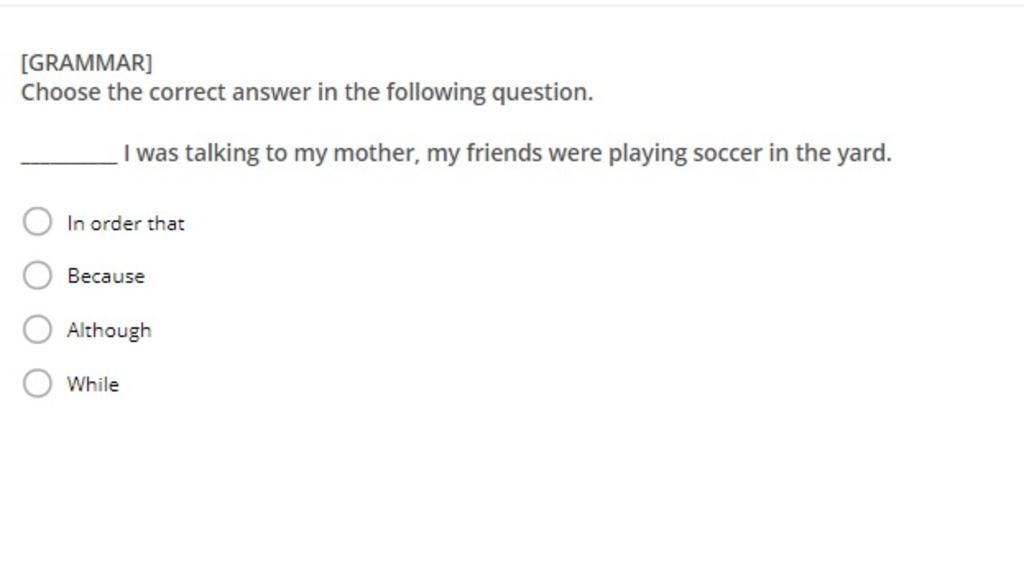
Task: Click the word "question" in the instruction
Action: (x=541, y=93)
